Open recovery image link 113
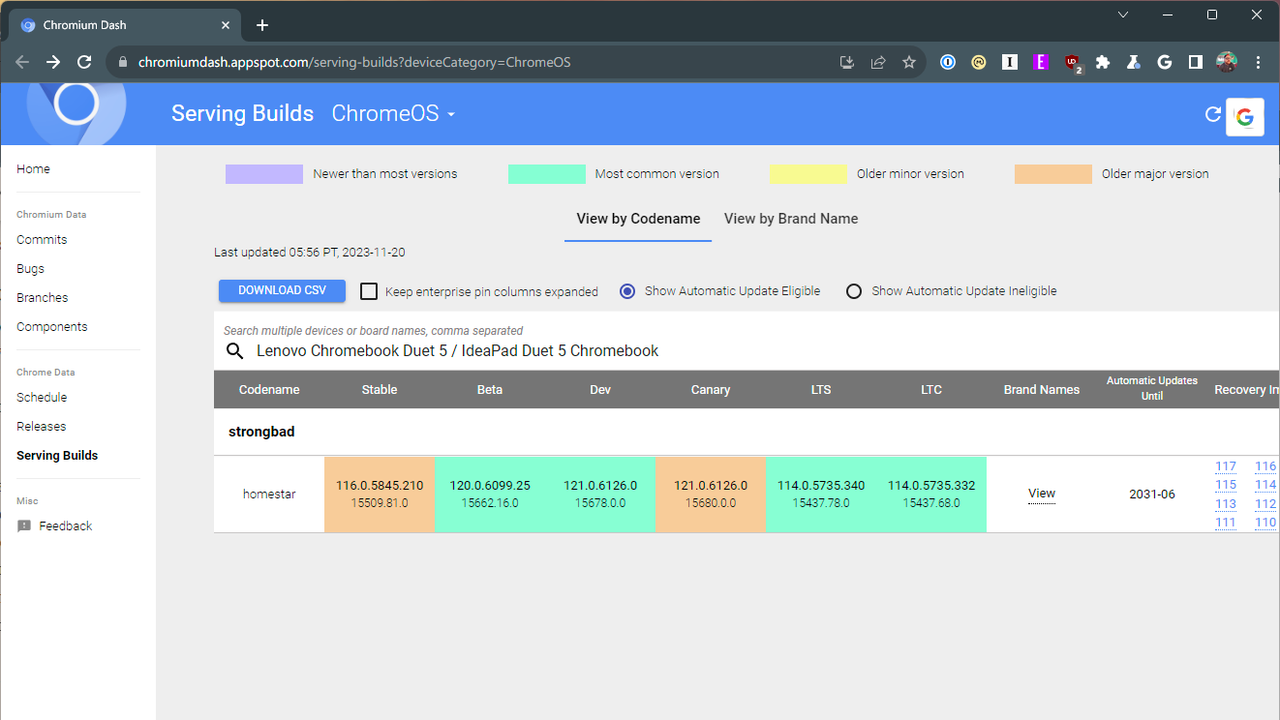Screen dimensions: 1280x720 click(1226, 504)
